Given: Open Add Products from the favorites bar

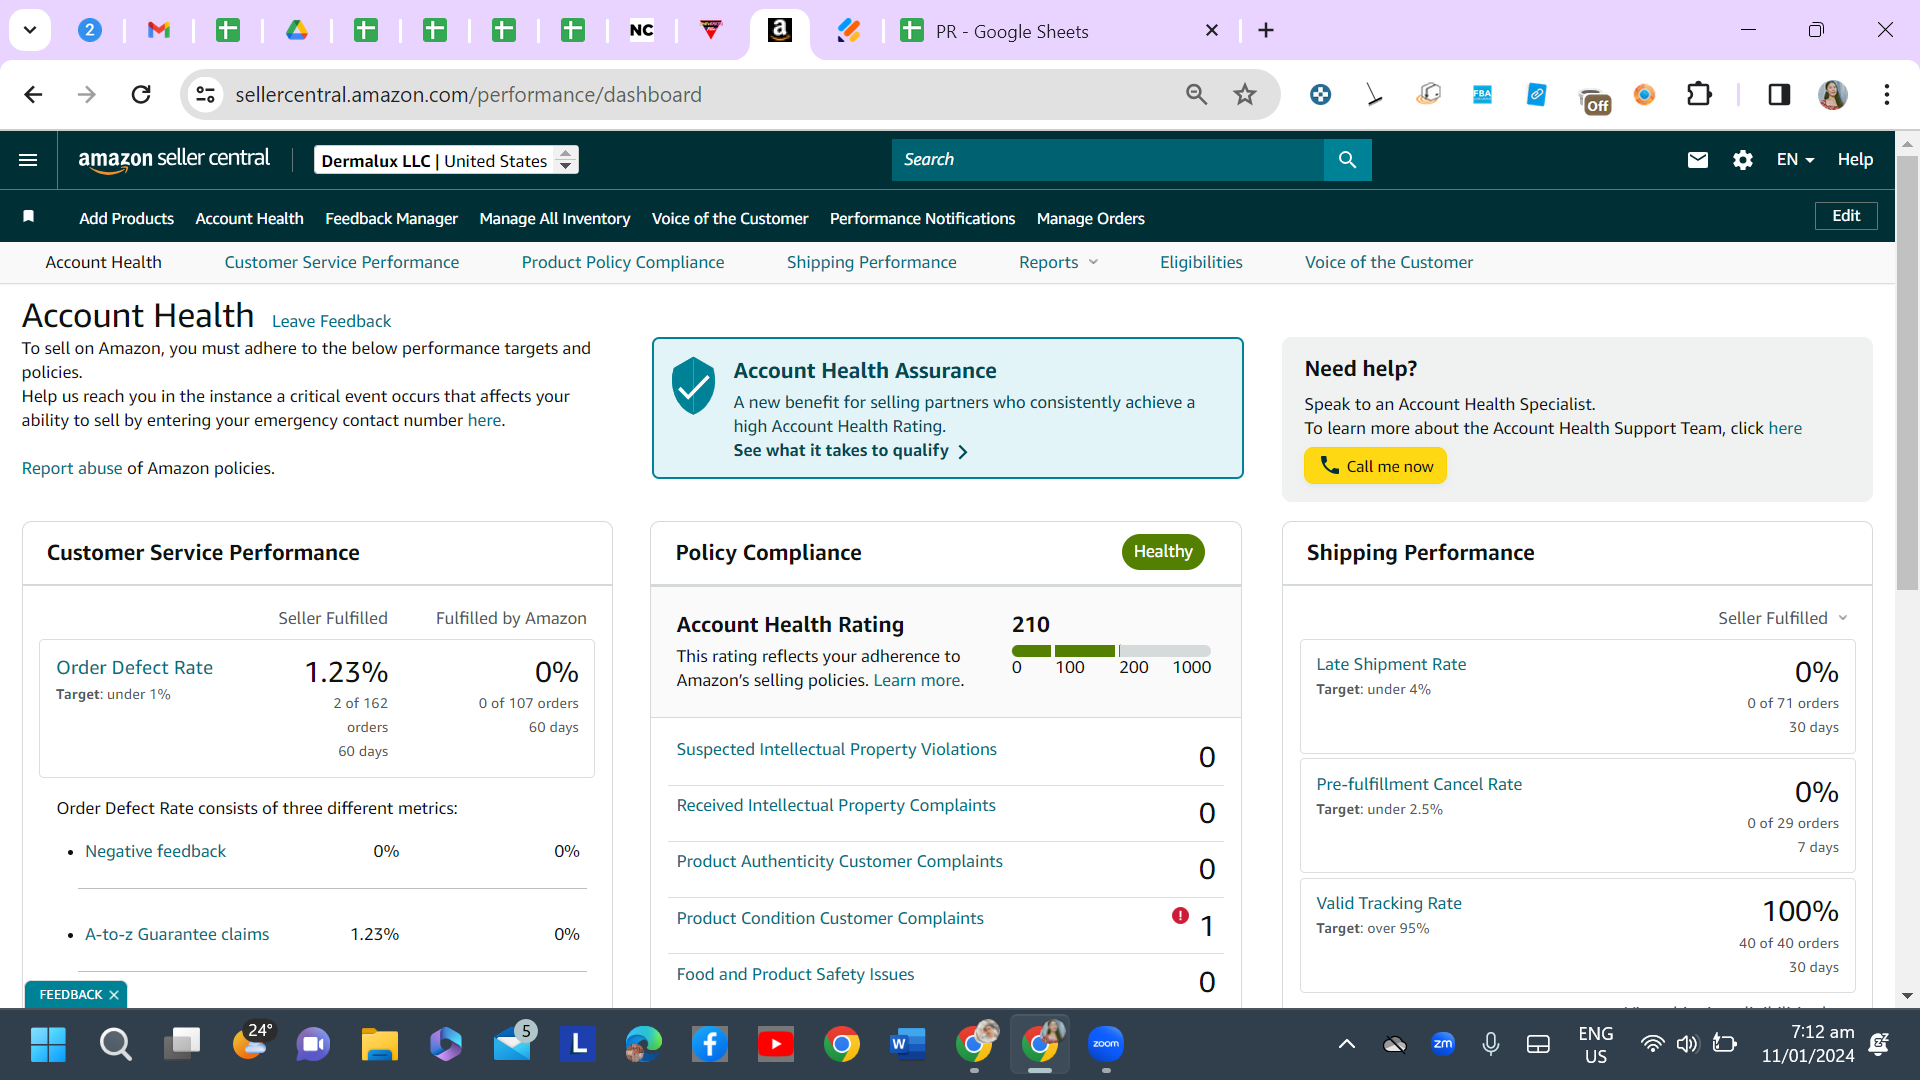Looking at the screenshot, I should tap(126, 218).
